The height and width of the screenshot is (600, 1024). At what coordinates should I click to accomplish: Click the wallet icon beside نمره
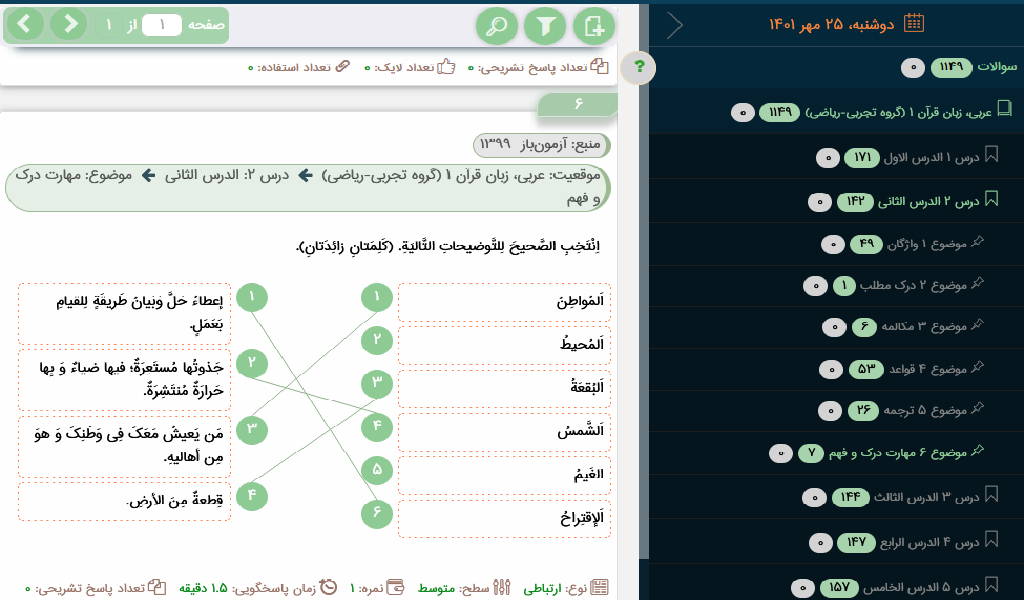395,587
